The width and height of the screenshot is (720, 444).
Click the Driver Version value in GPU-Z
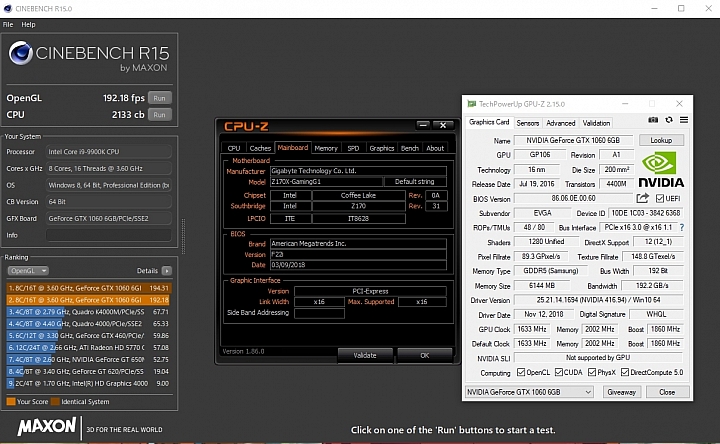tap(598, 300)
